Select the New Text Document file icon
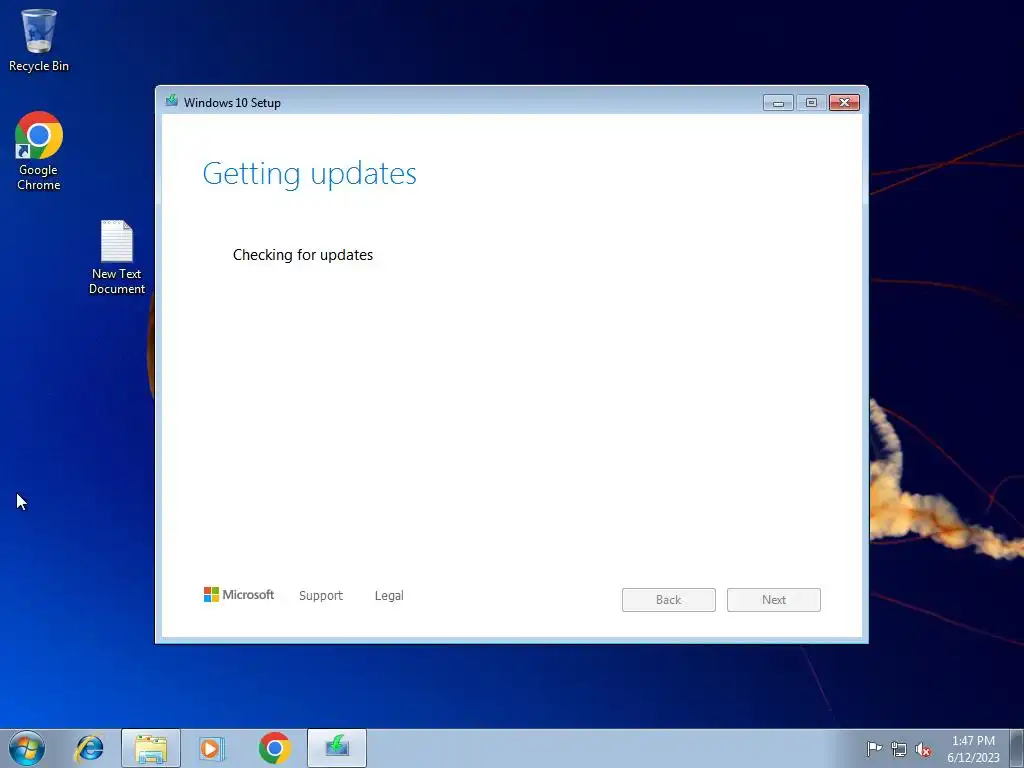Screen dimensions: 1024x768 (117, 257)
